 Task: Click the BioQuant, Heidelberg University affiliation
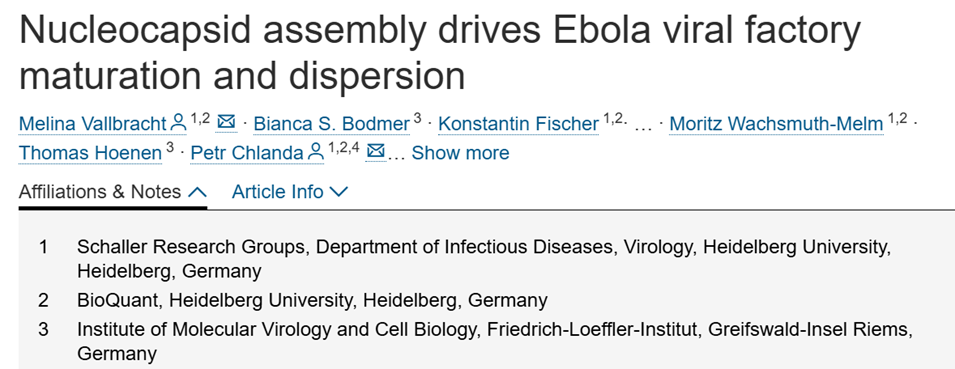coord(312,300)
